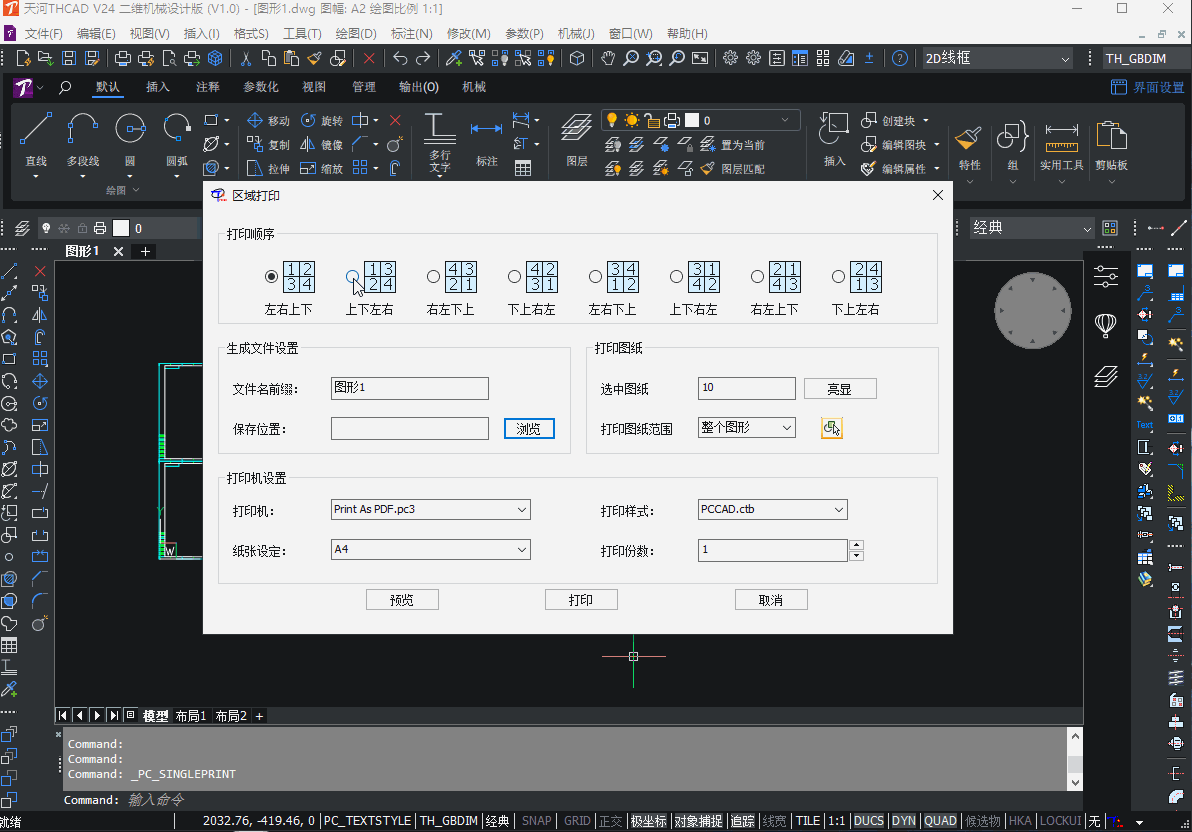
Task: Select the 右左上下 print order radio button
Action: click(x=757, y=277)
